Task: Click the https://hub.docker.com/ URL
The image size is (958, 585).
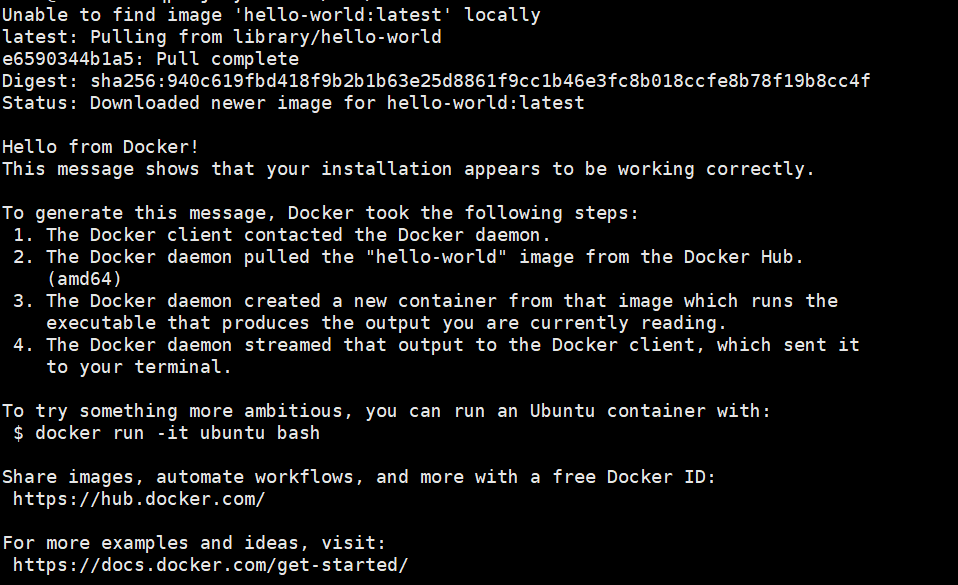Action: pyautogui.click(x=139, y=499)
